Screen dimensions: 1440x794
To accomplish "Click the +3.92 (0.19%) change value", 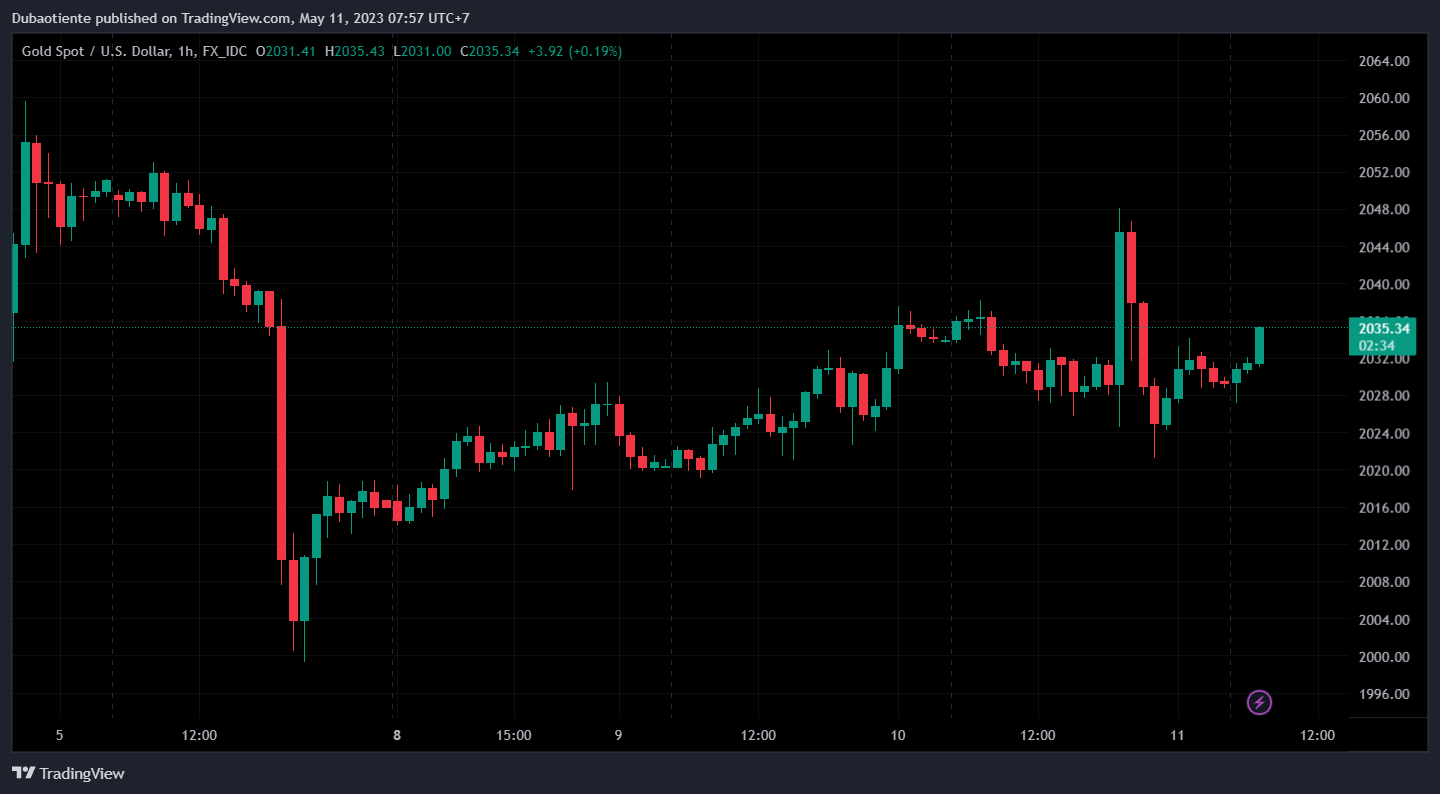I will coord(574,51).
